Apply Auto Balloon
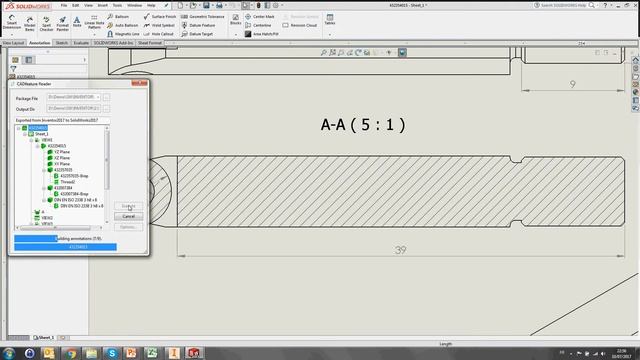Viewport: 640px width, 360px height. (x=123, y=25)
